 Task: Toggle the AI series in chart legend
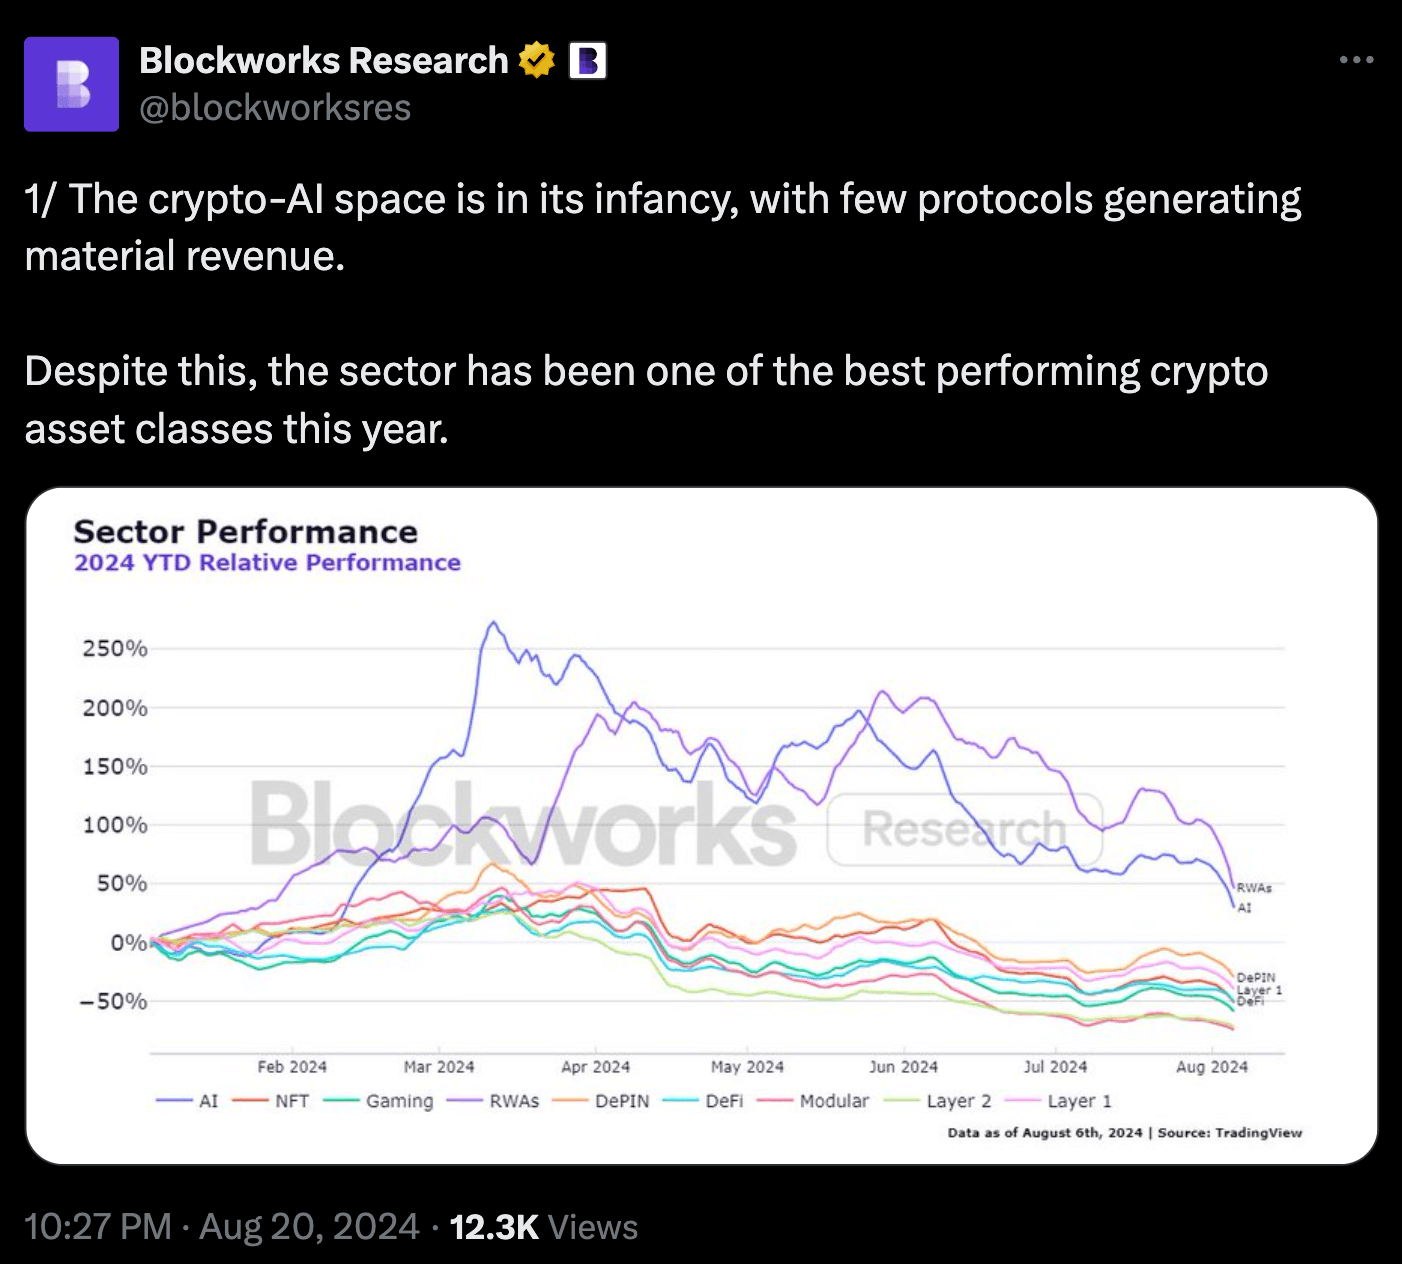click(x=188, y=1101)
